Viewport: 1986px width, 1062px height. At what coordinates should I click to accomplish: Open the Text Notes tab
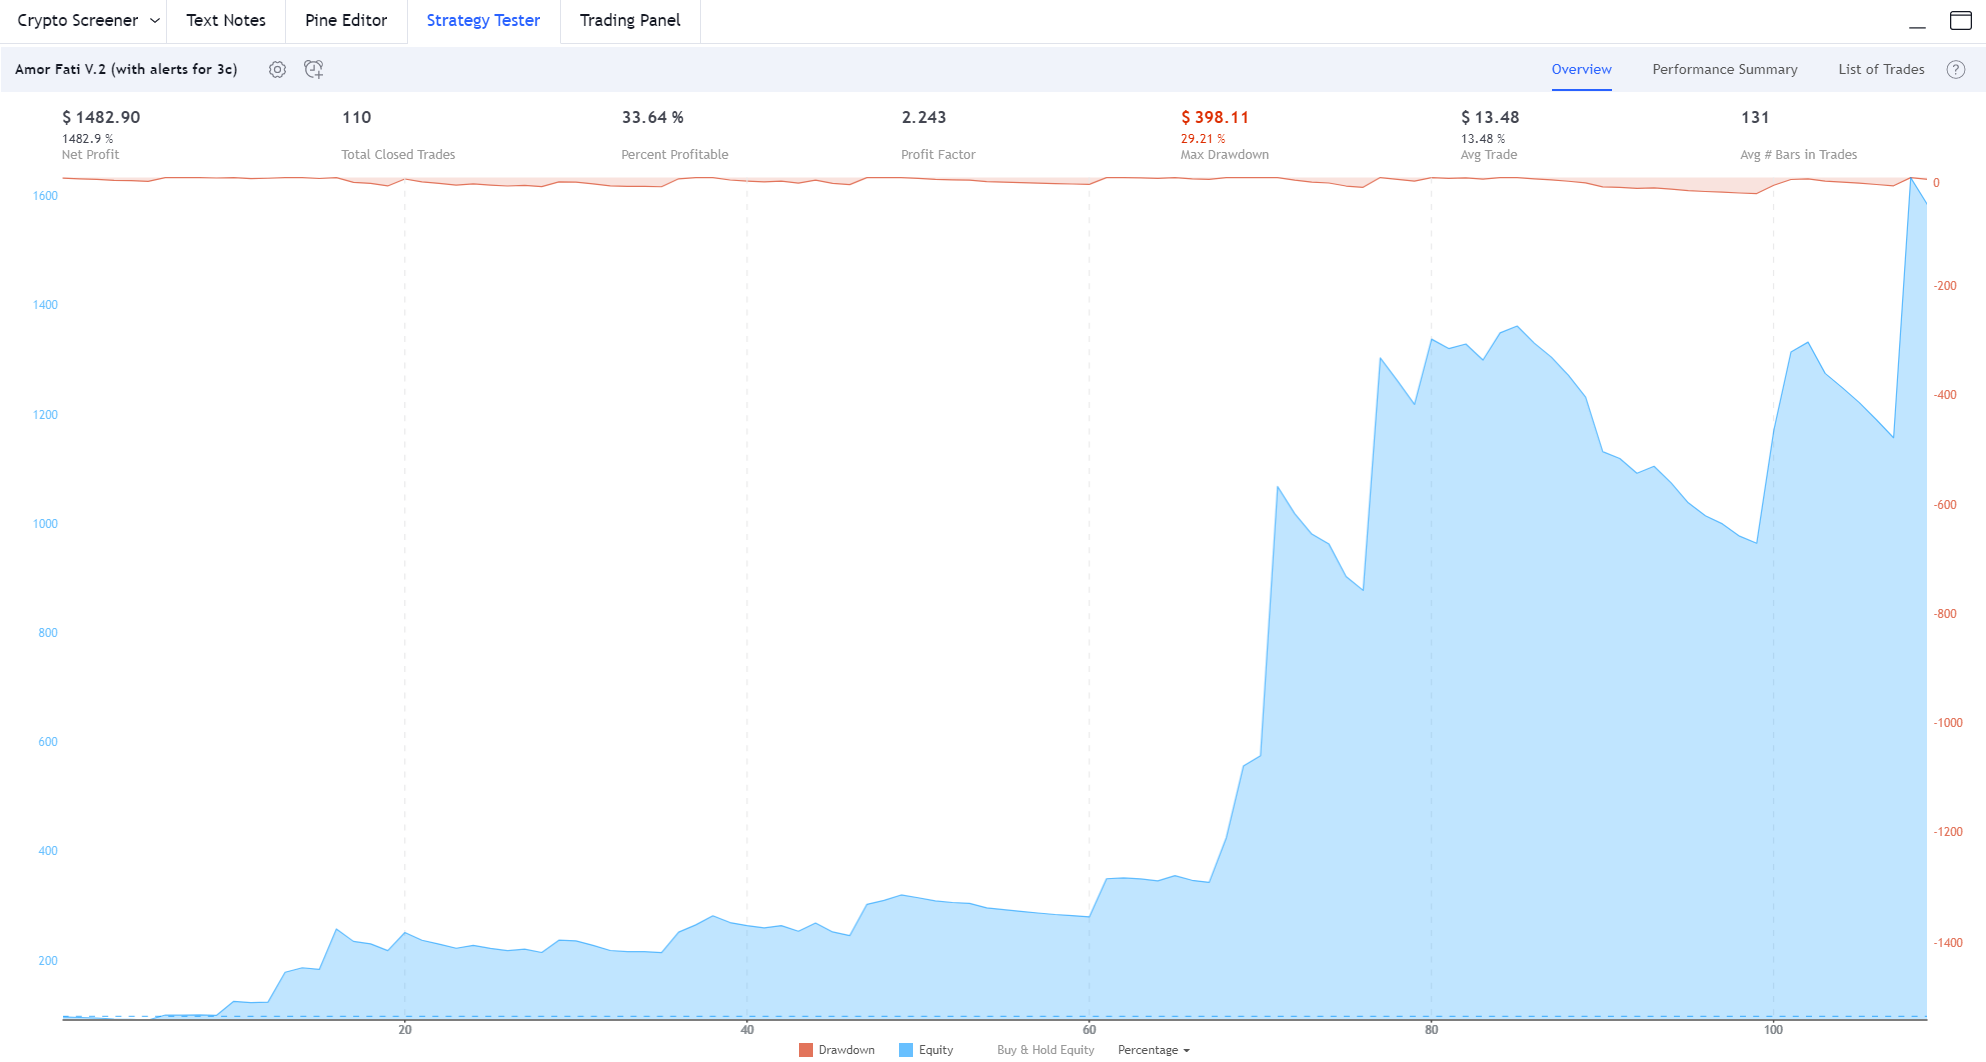pos(226,20)
